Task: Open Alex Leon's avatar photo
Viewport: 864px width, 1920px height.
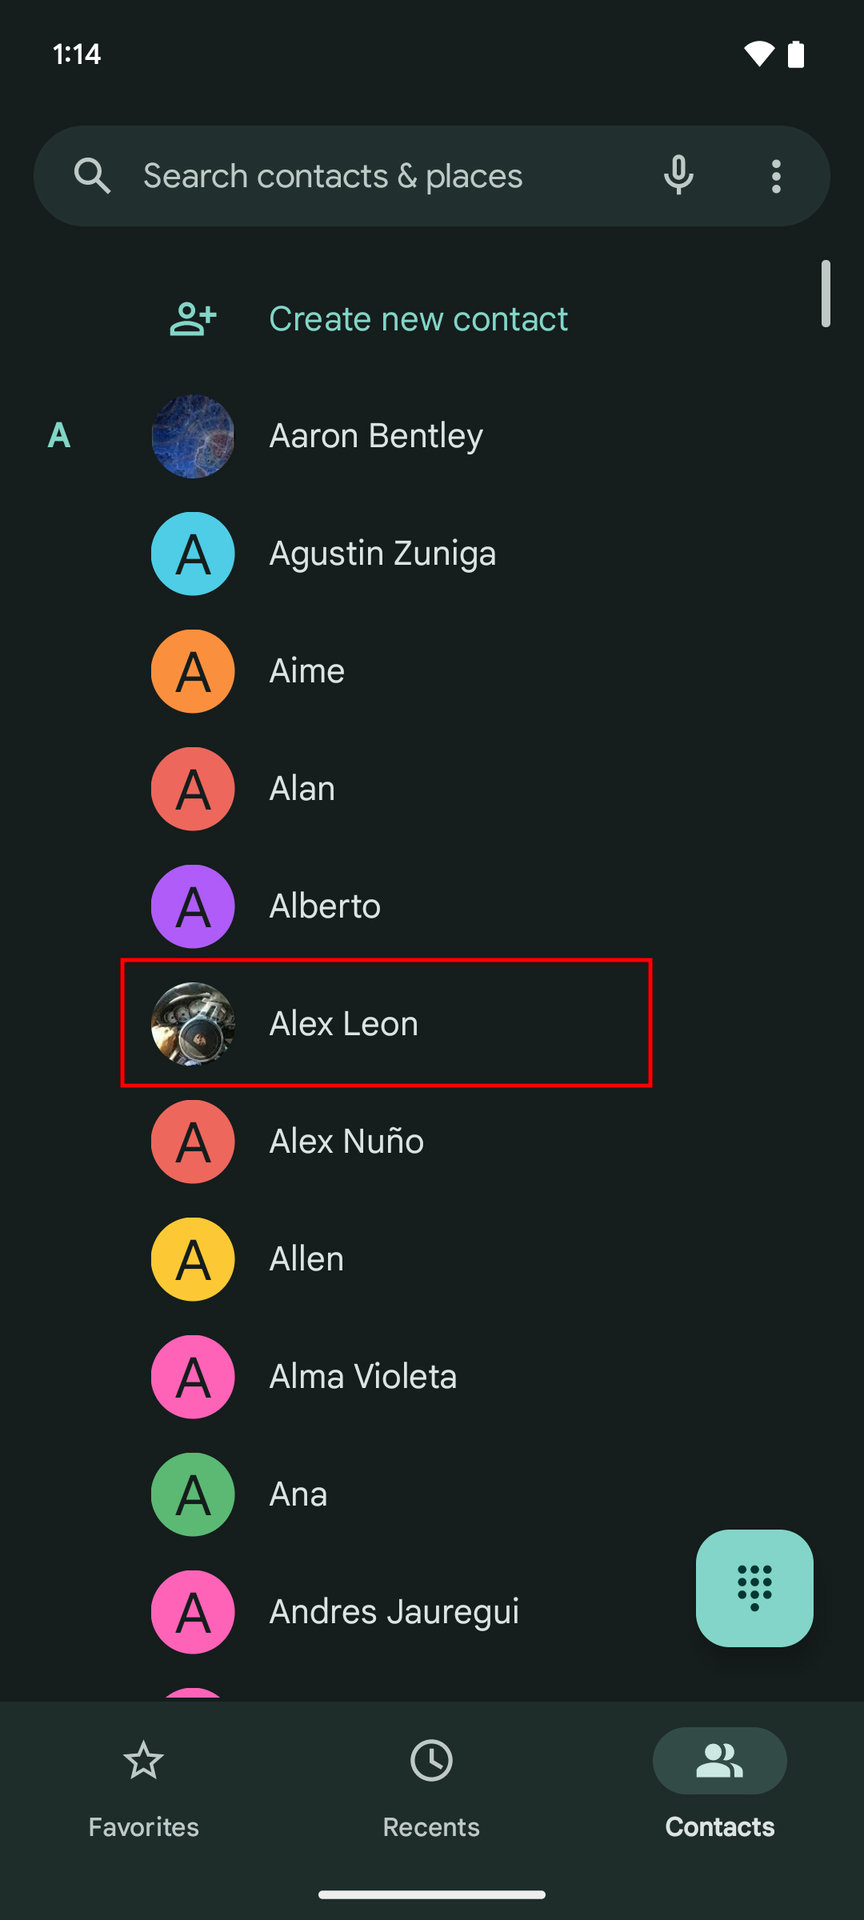Action: tap(193, 1023)
